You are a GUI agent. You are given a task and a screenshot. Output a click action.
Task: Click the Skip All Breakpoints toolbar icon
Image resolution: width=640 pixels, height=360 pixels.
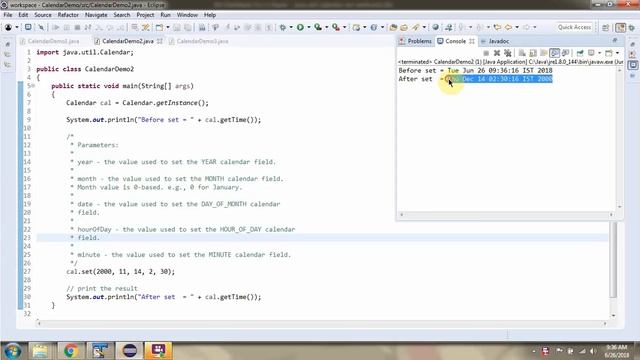click(41, 27)
